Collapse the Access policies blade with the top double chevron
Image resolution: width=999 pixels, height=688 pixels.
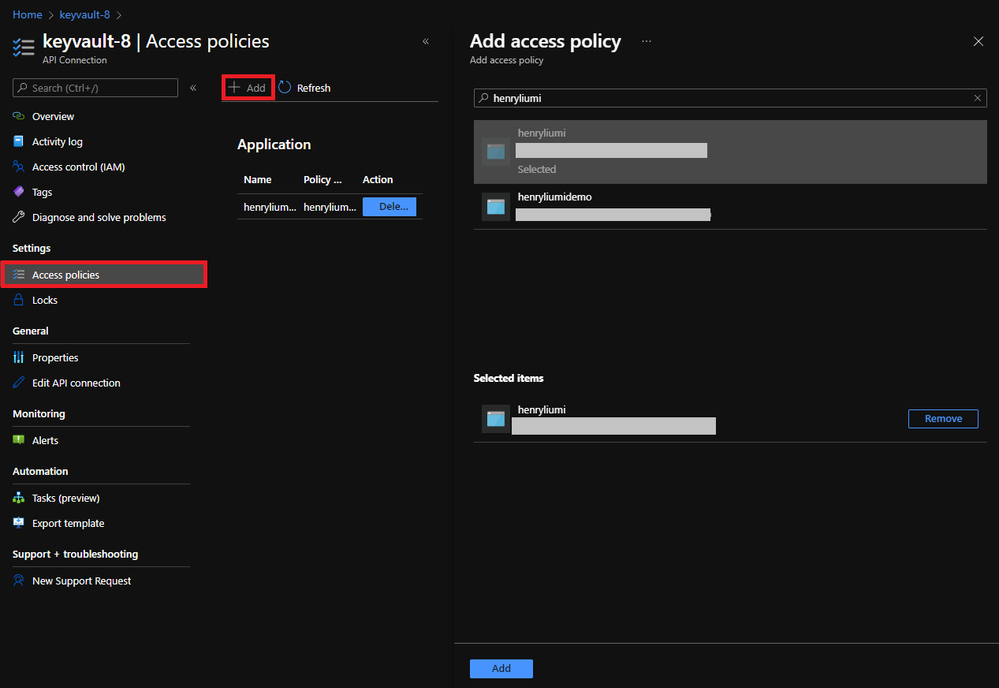tap(426, 42)
